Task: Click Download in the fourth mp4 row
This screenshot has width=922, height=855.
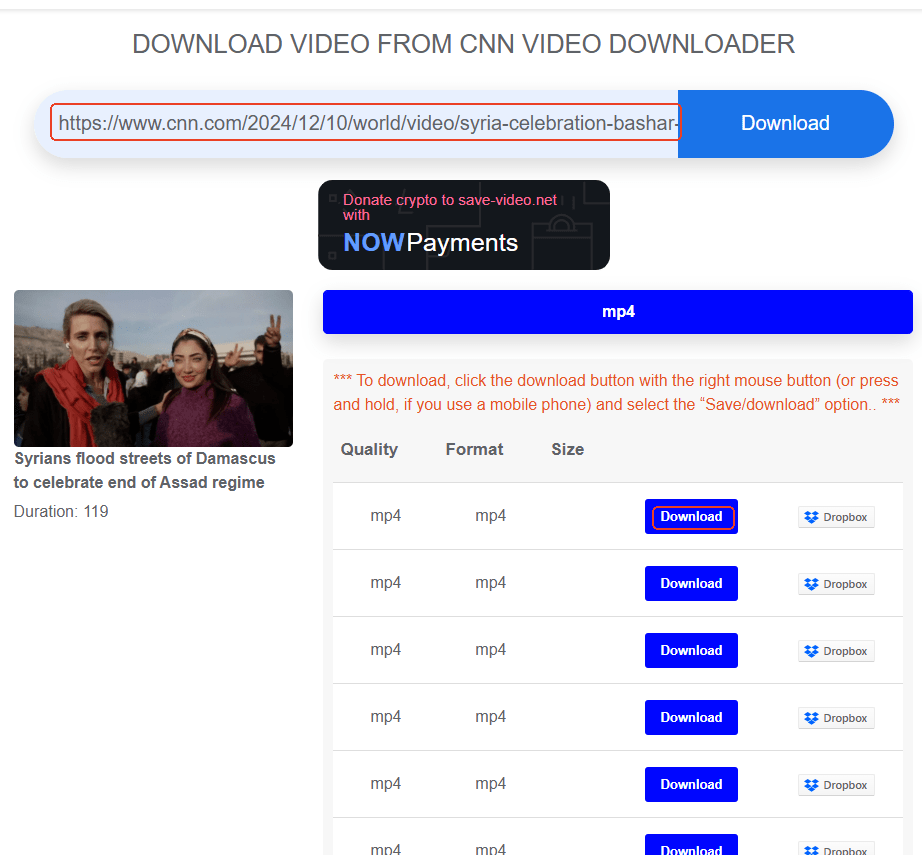Action: click(x=691, y=718)
